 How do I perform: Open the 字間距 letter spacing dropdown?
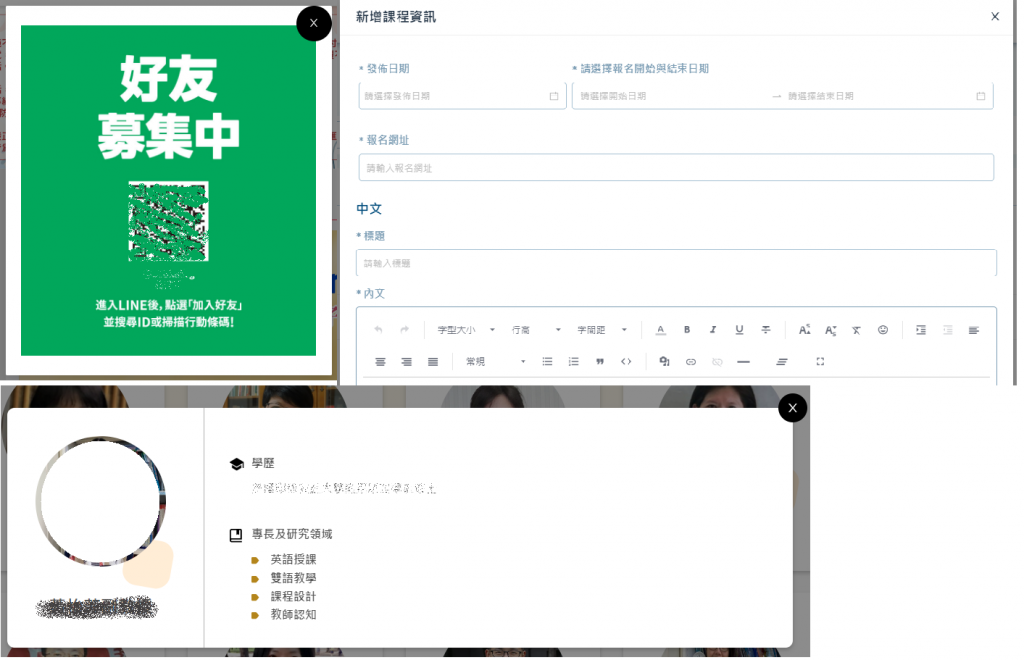[x=602, y=330]
